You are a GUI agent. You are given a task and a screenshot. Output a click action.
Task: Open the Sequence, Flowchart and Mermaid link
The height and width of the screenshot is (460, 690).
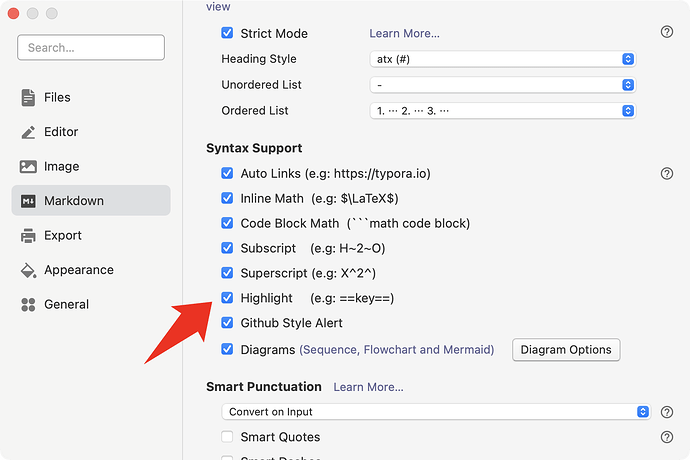coord(396,350)
